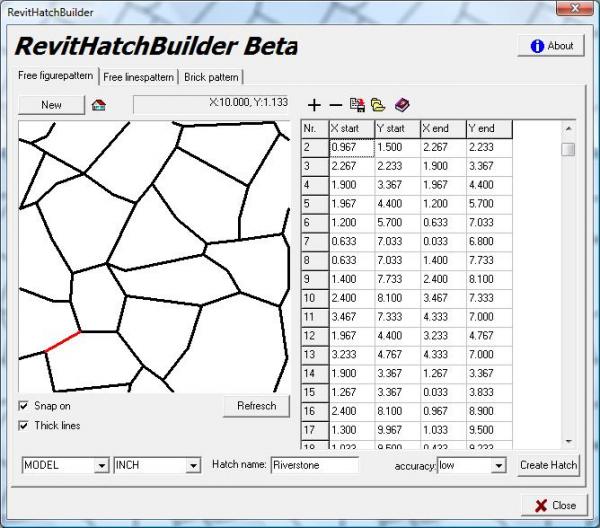
Task: Click the Nr. column header
Action: tap(315, 129)
